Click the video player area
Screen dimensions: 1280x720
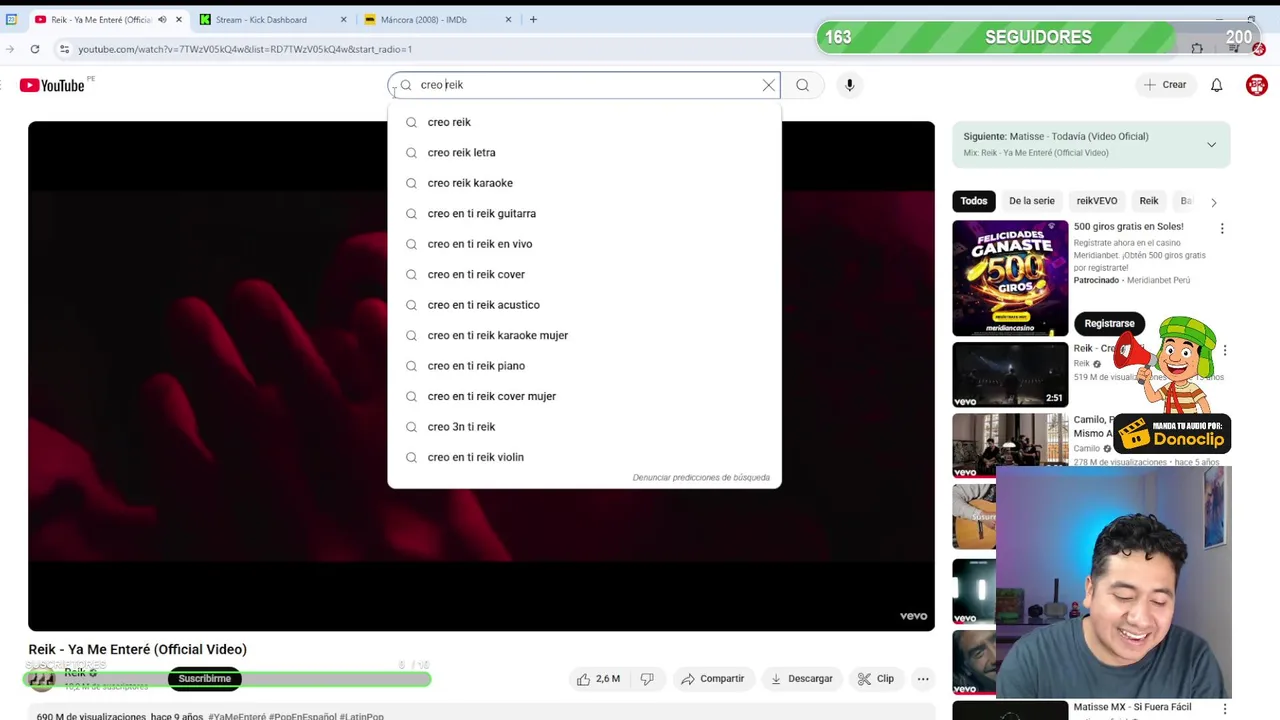[x=481, y=376]
